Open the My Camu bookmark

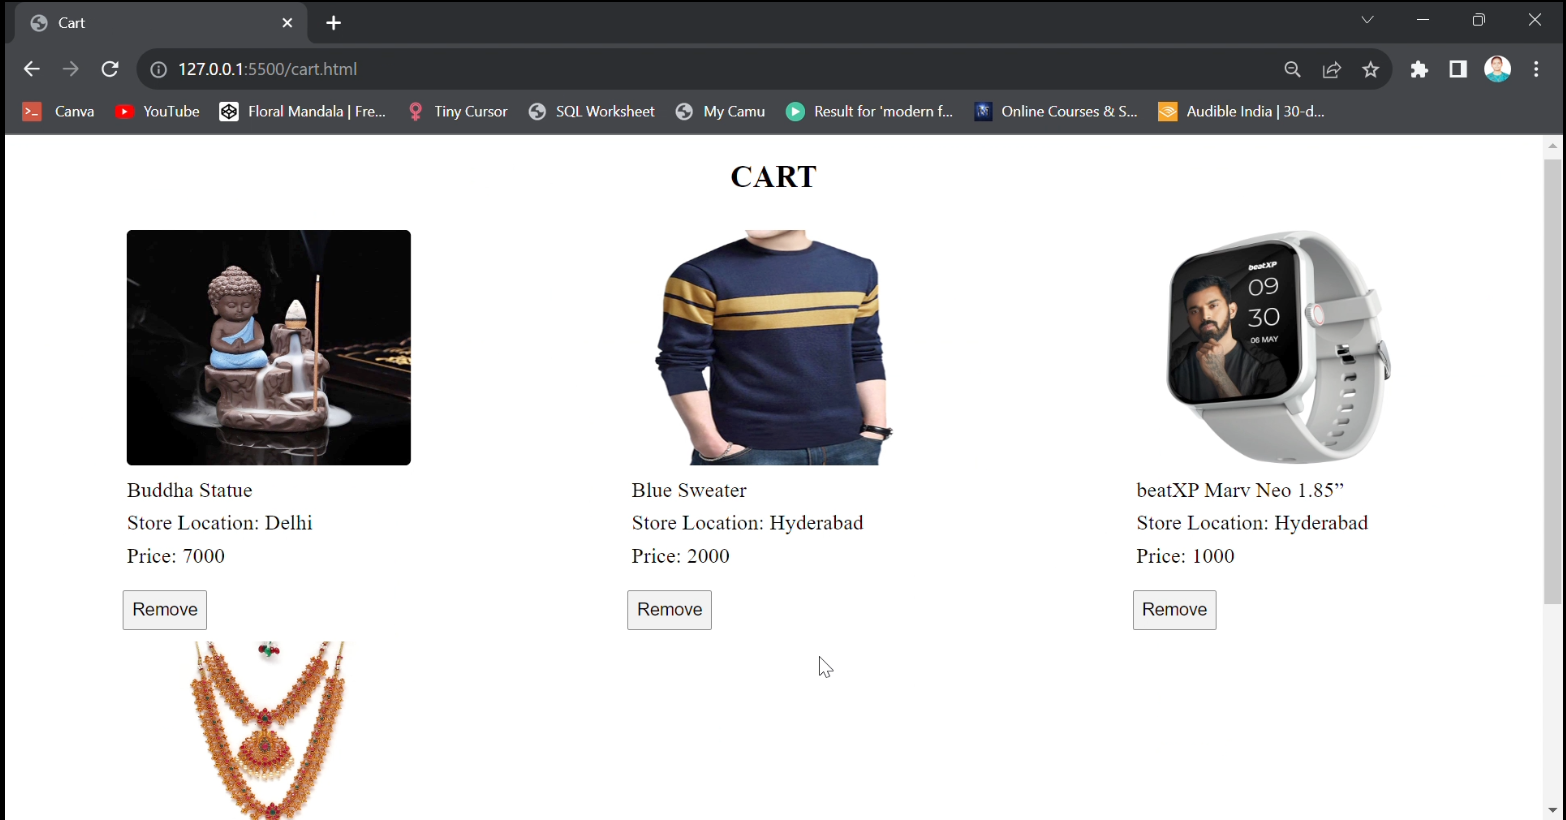tap(720, 111)
